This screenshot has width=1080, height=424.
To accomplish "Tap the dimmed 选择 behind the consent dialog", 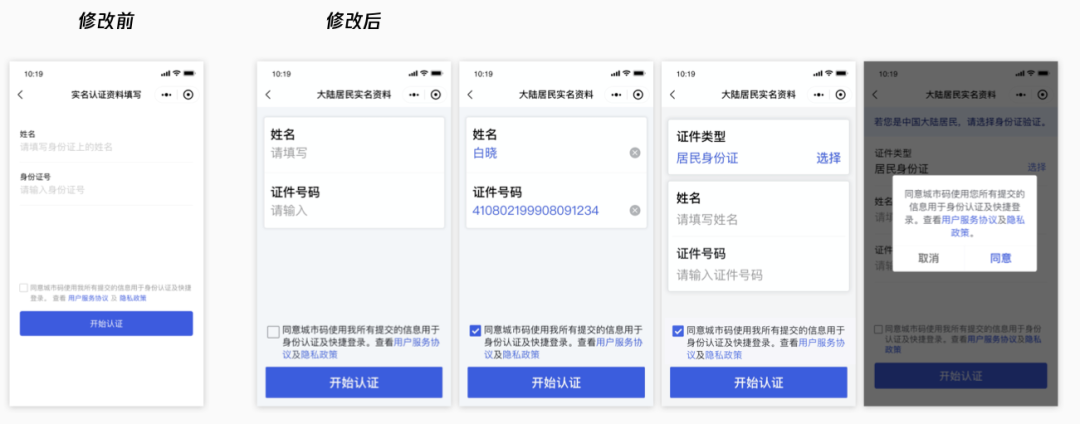I will pyautogui.click(x=1037, y=167).
